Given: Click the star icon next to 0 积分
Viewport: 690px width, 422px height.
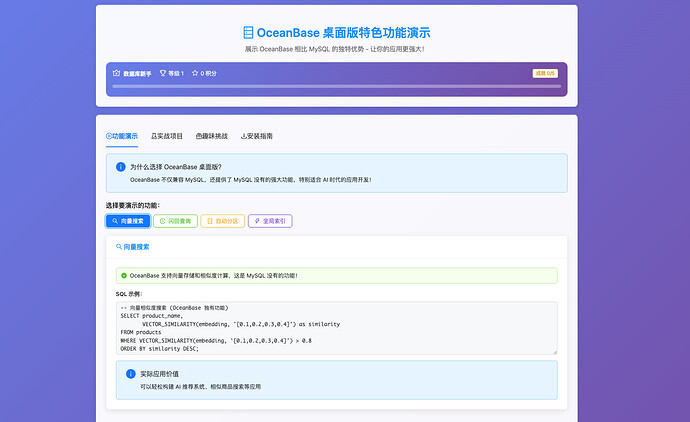Looking at the screenshot, I should tap(195, 73).
